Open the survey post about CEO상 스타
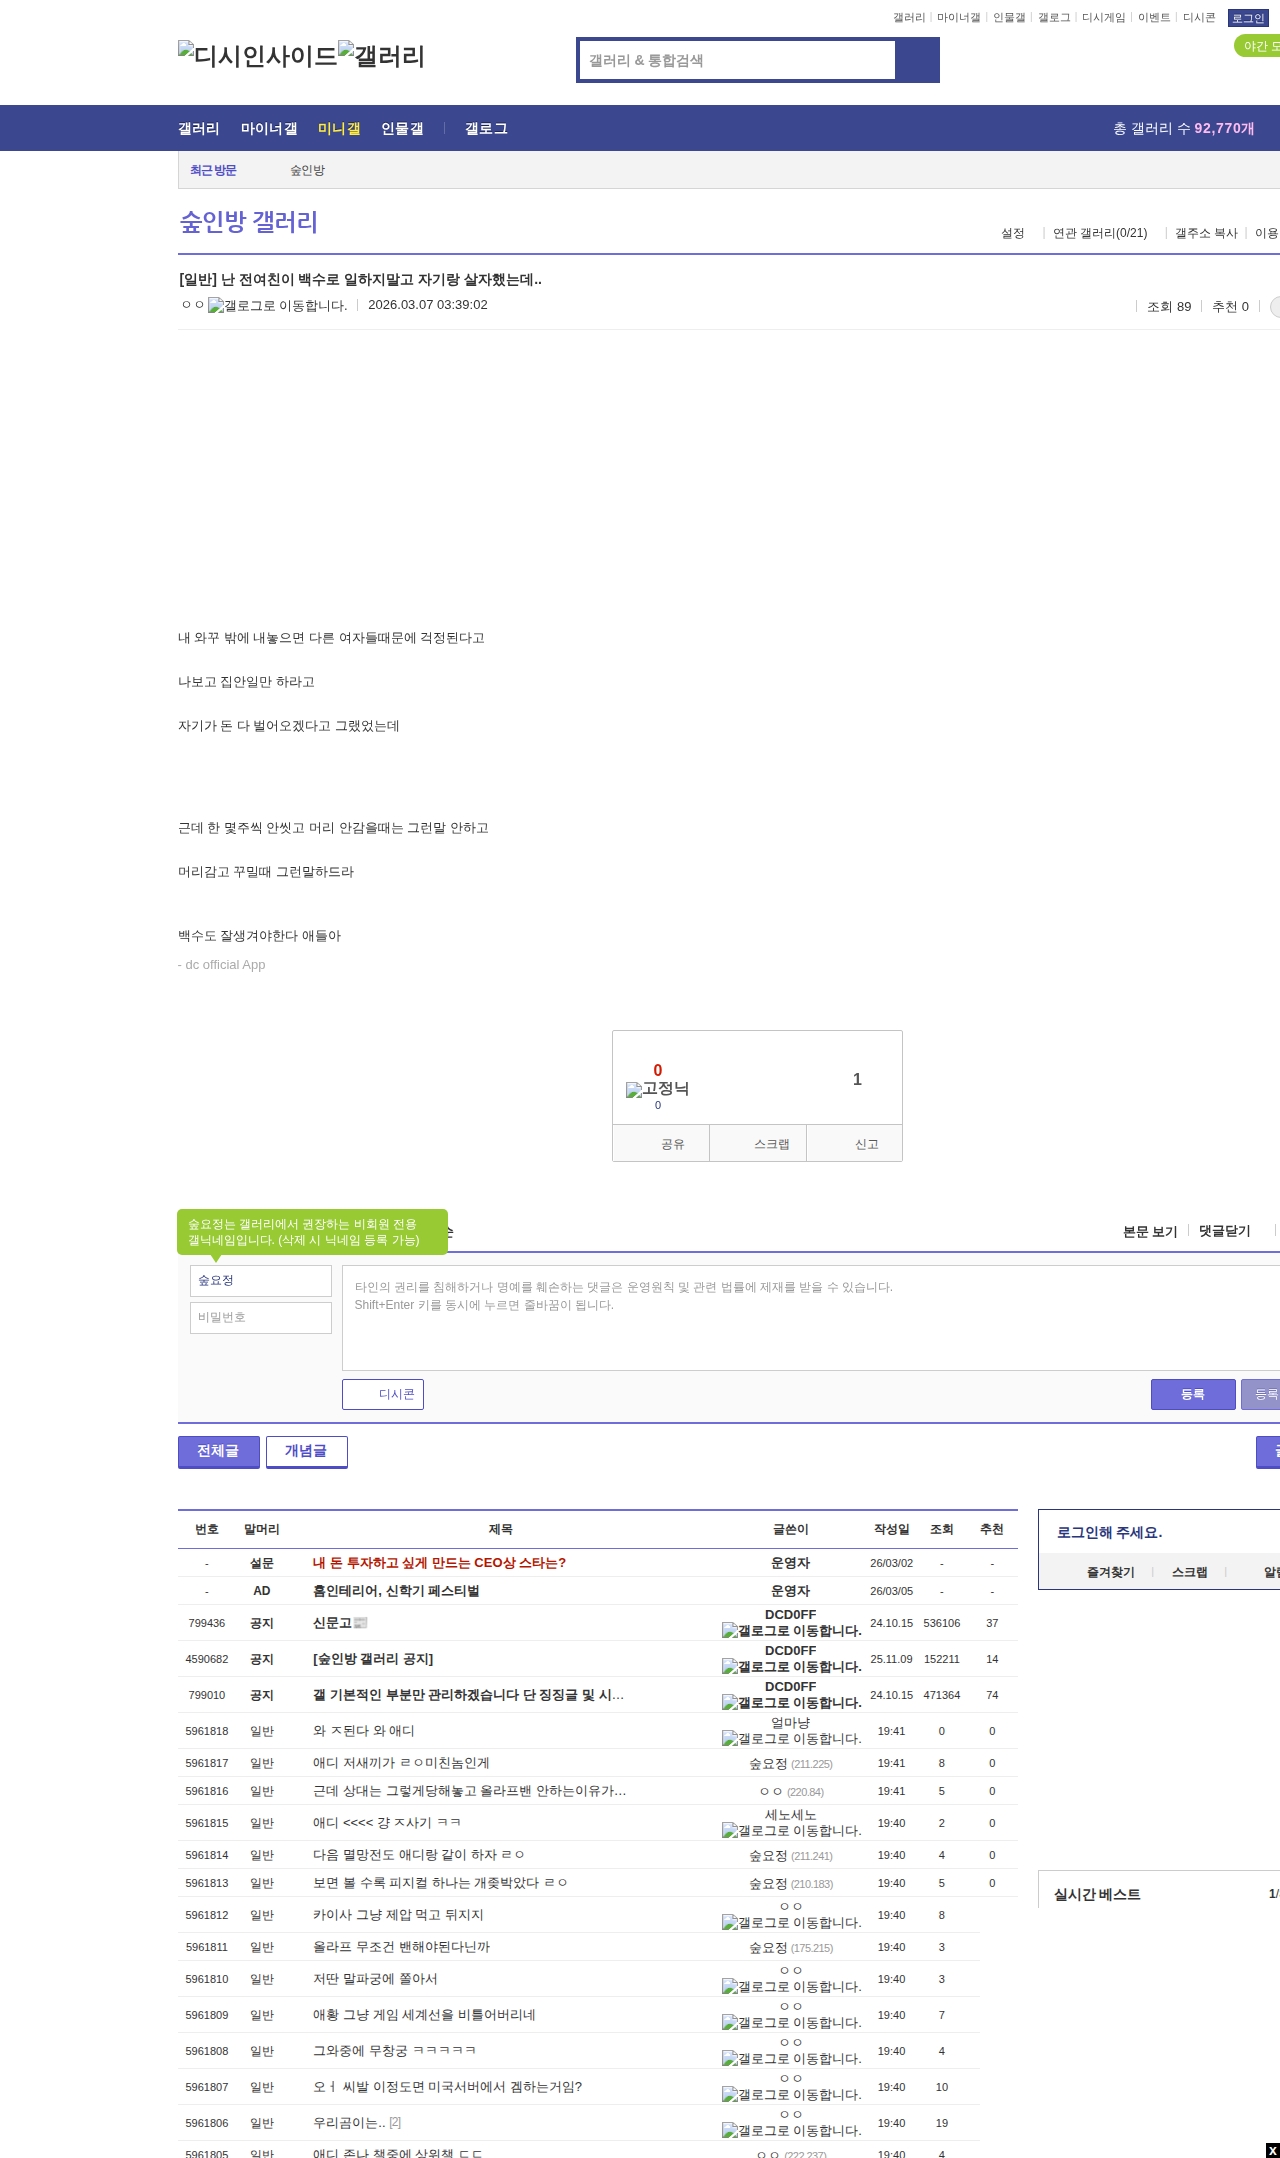The height and width of the screenshot is (2158, 1280). point(439,1563)
